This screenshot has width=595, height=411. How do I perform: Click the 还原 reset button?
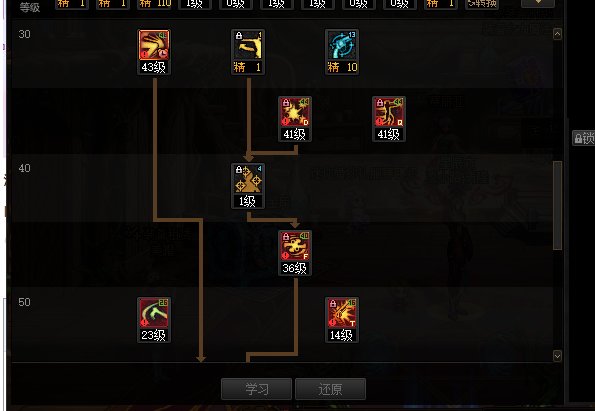point(331,389)
